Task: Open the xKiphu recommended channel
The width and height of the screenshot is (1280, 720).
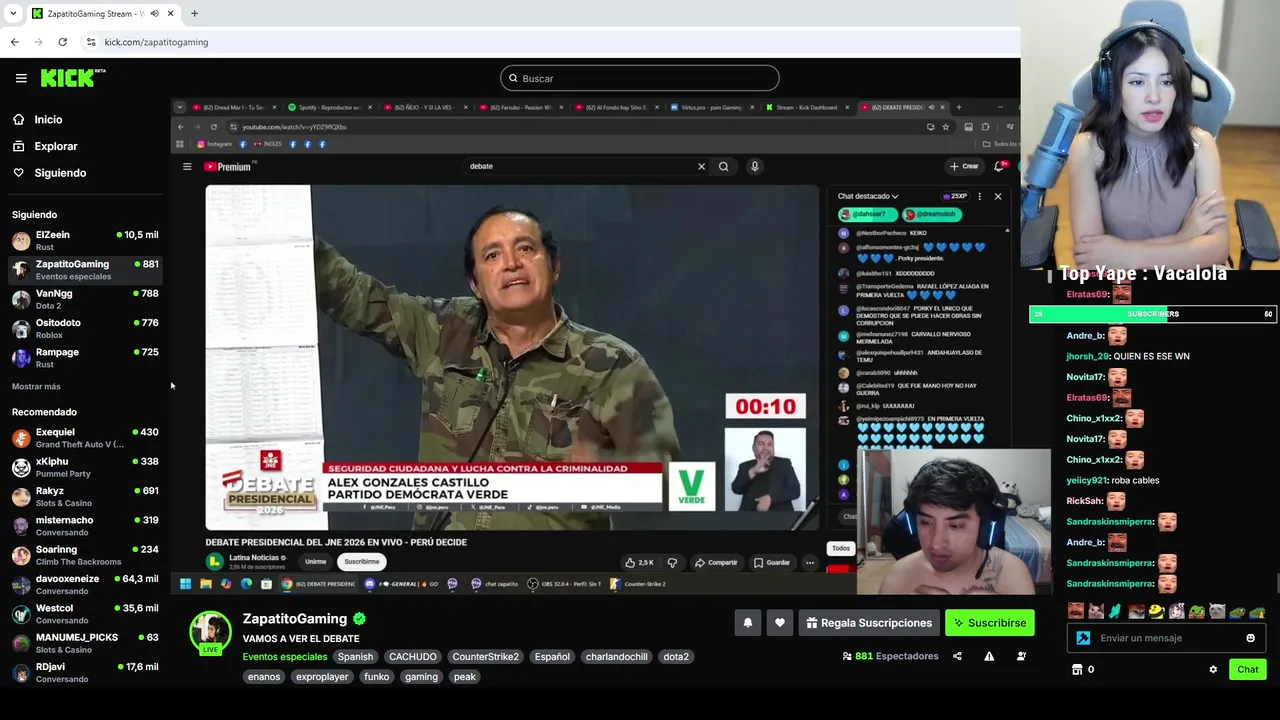Action: 85,467
